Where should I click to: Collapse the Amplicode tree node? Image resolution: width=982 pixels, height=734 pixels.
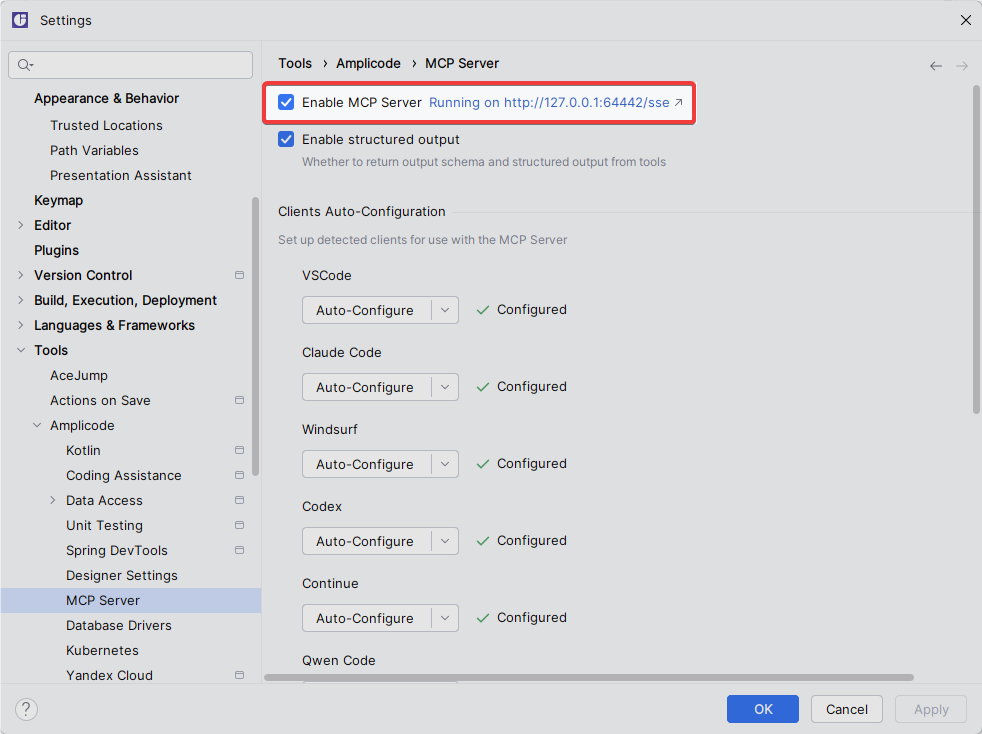[x=37, y=425]
